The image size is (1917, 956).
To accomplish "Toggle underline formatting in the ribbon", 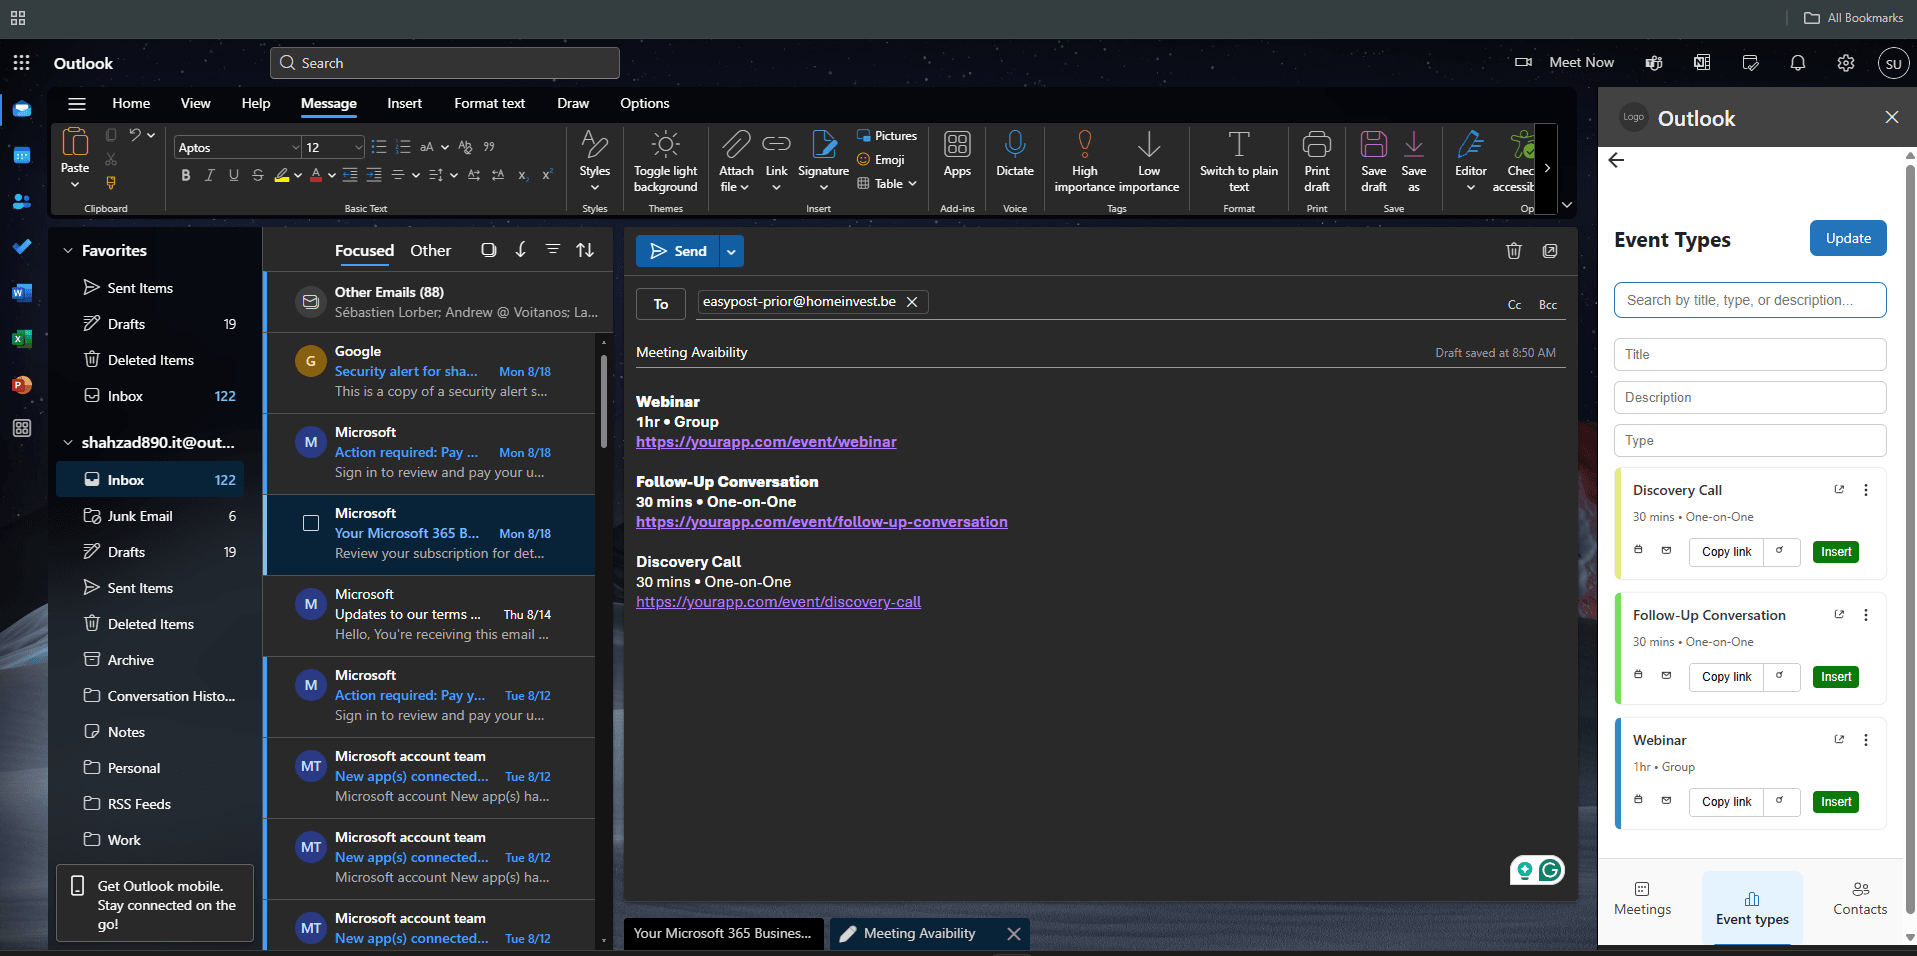I will coord(234,175).
